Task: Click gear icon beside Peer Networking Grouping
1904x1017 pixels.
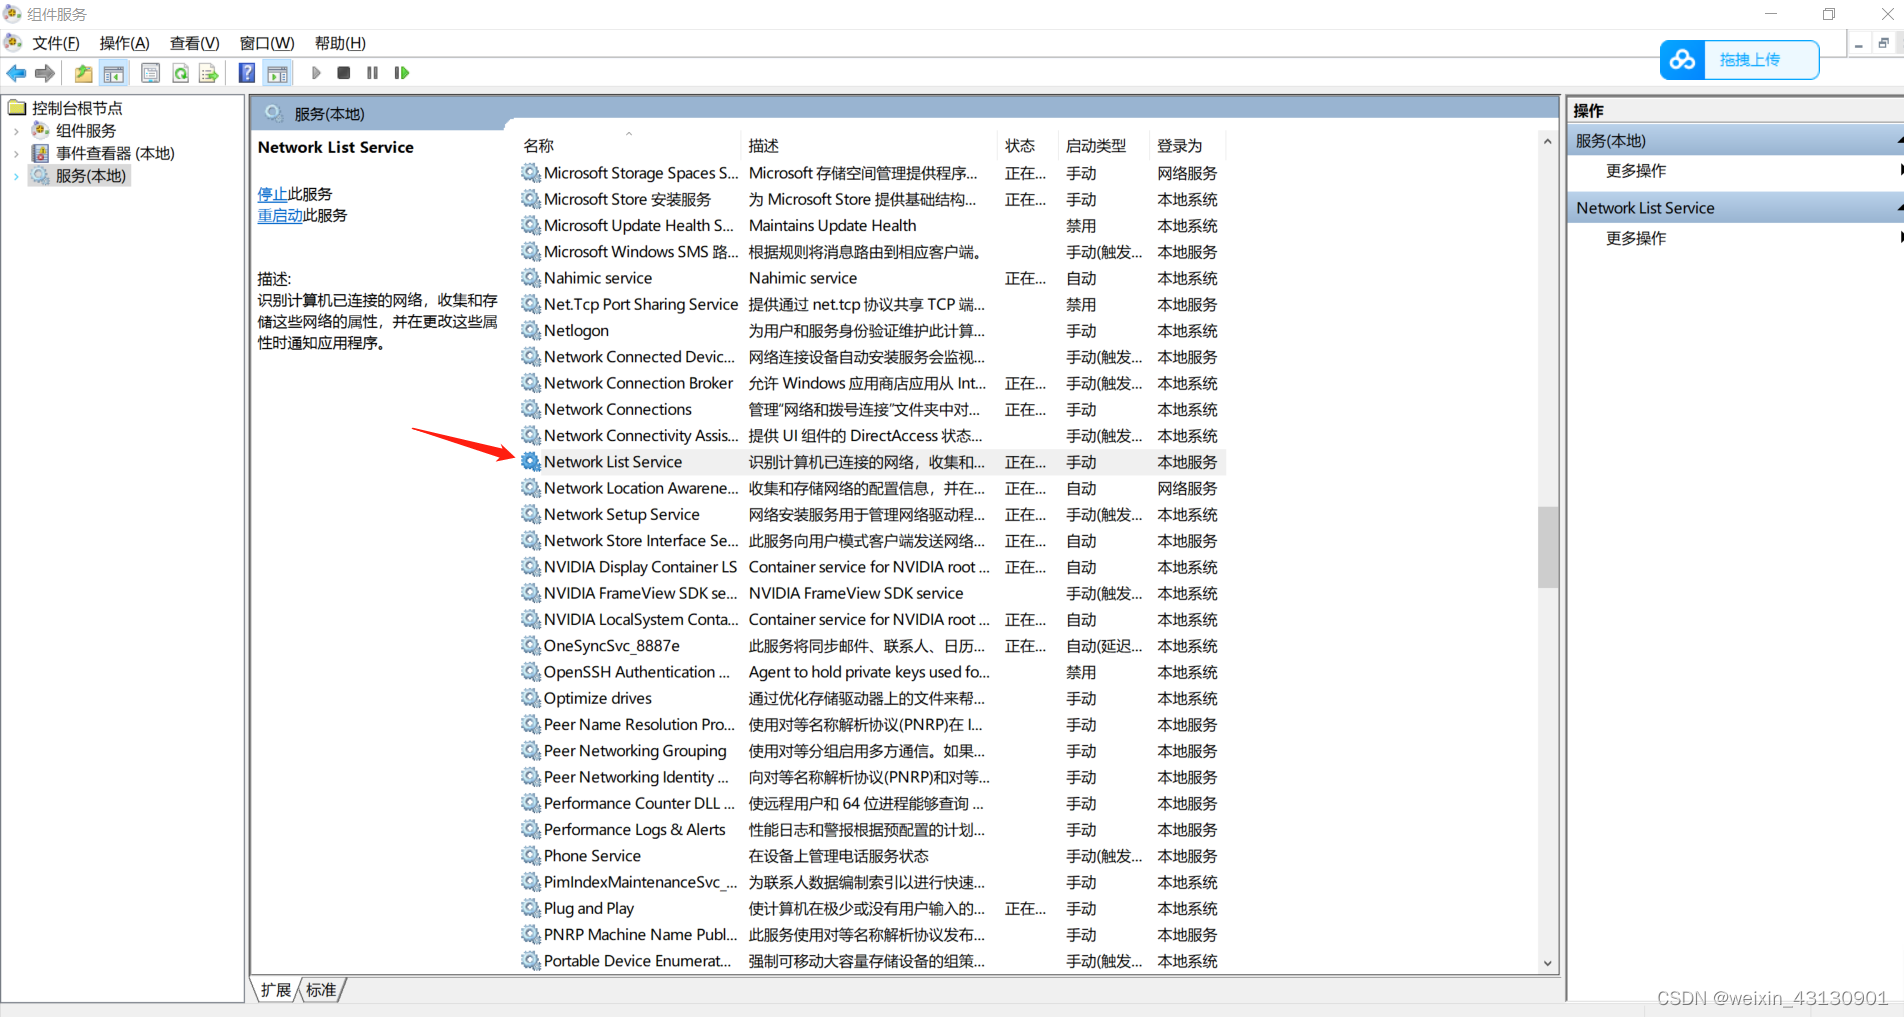Action: (x=530, y=751)
